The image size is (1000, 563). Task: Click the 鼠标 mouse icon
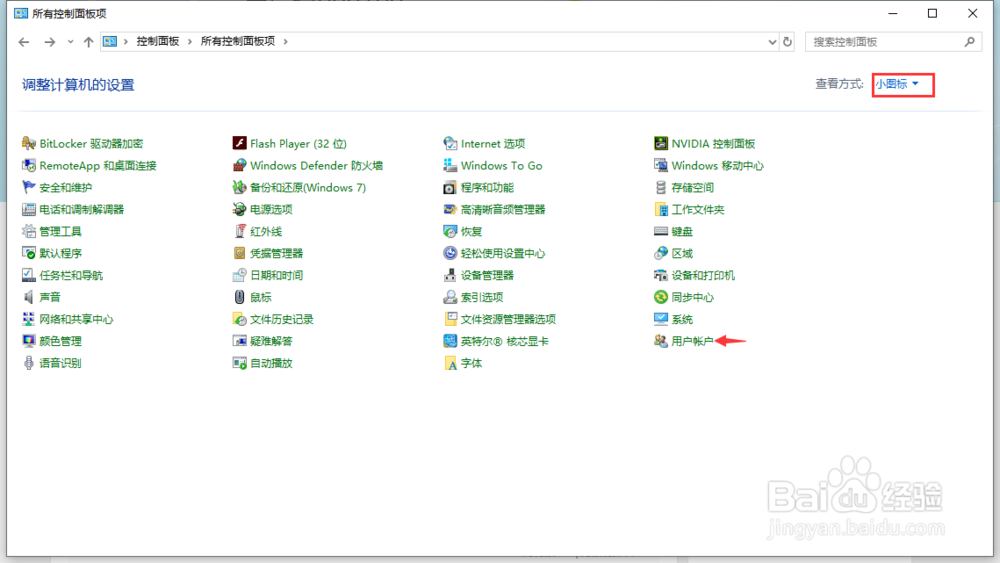point(239,297)
